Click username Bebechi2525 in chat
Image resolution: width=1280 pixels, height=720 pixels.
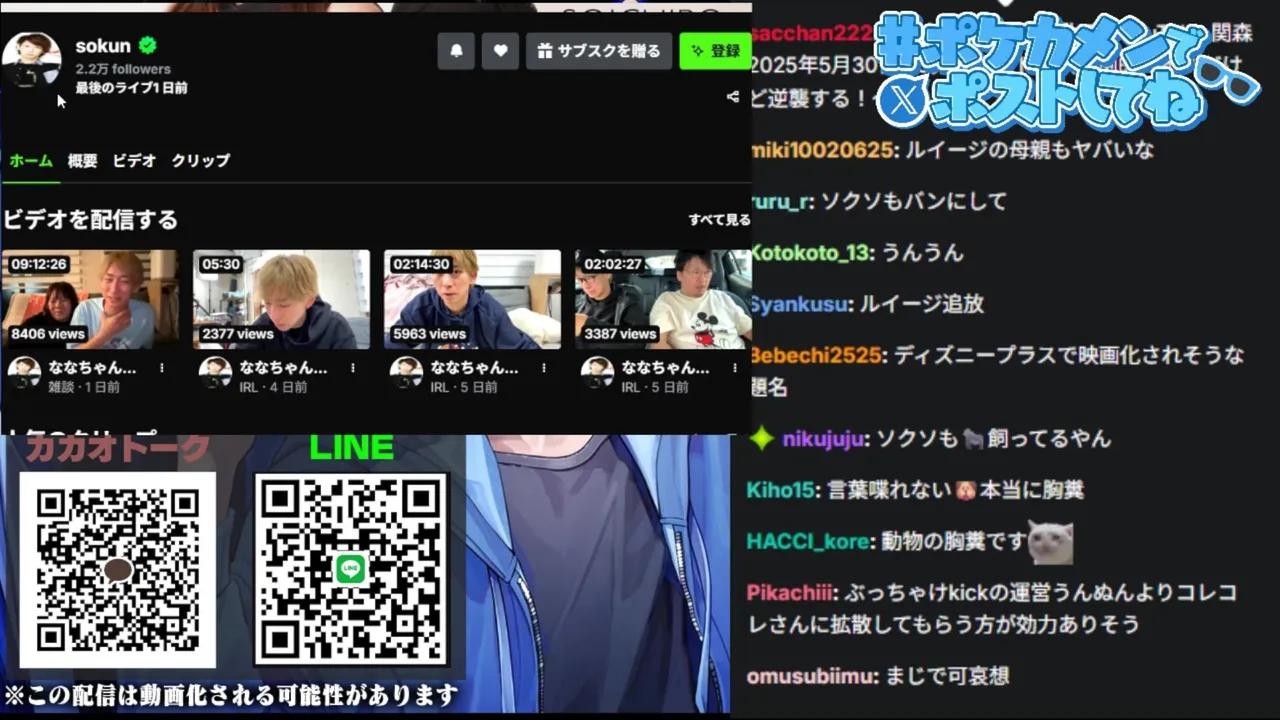click(816, 355)
